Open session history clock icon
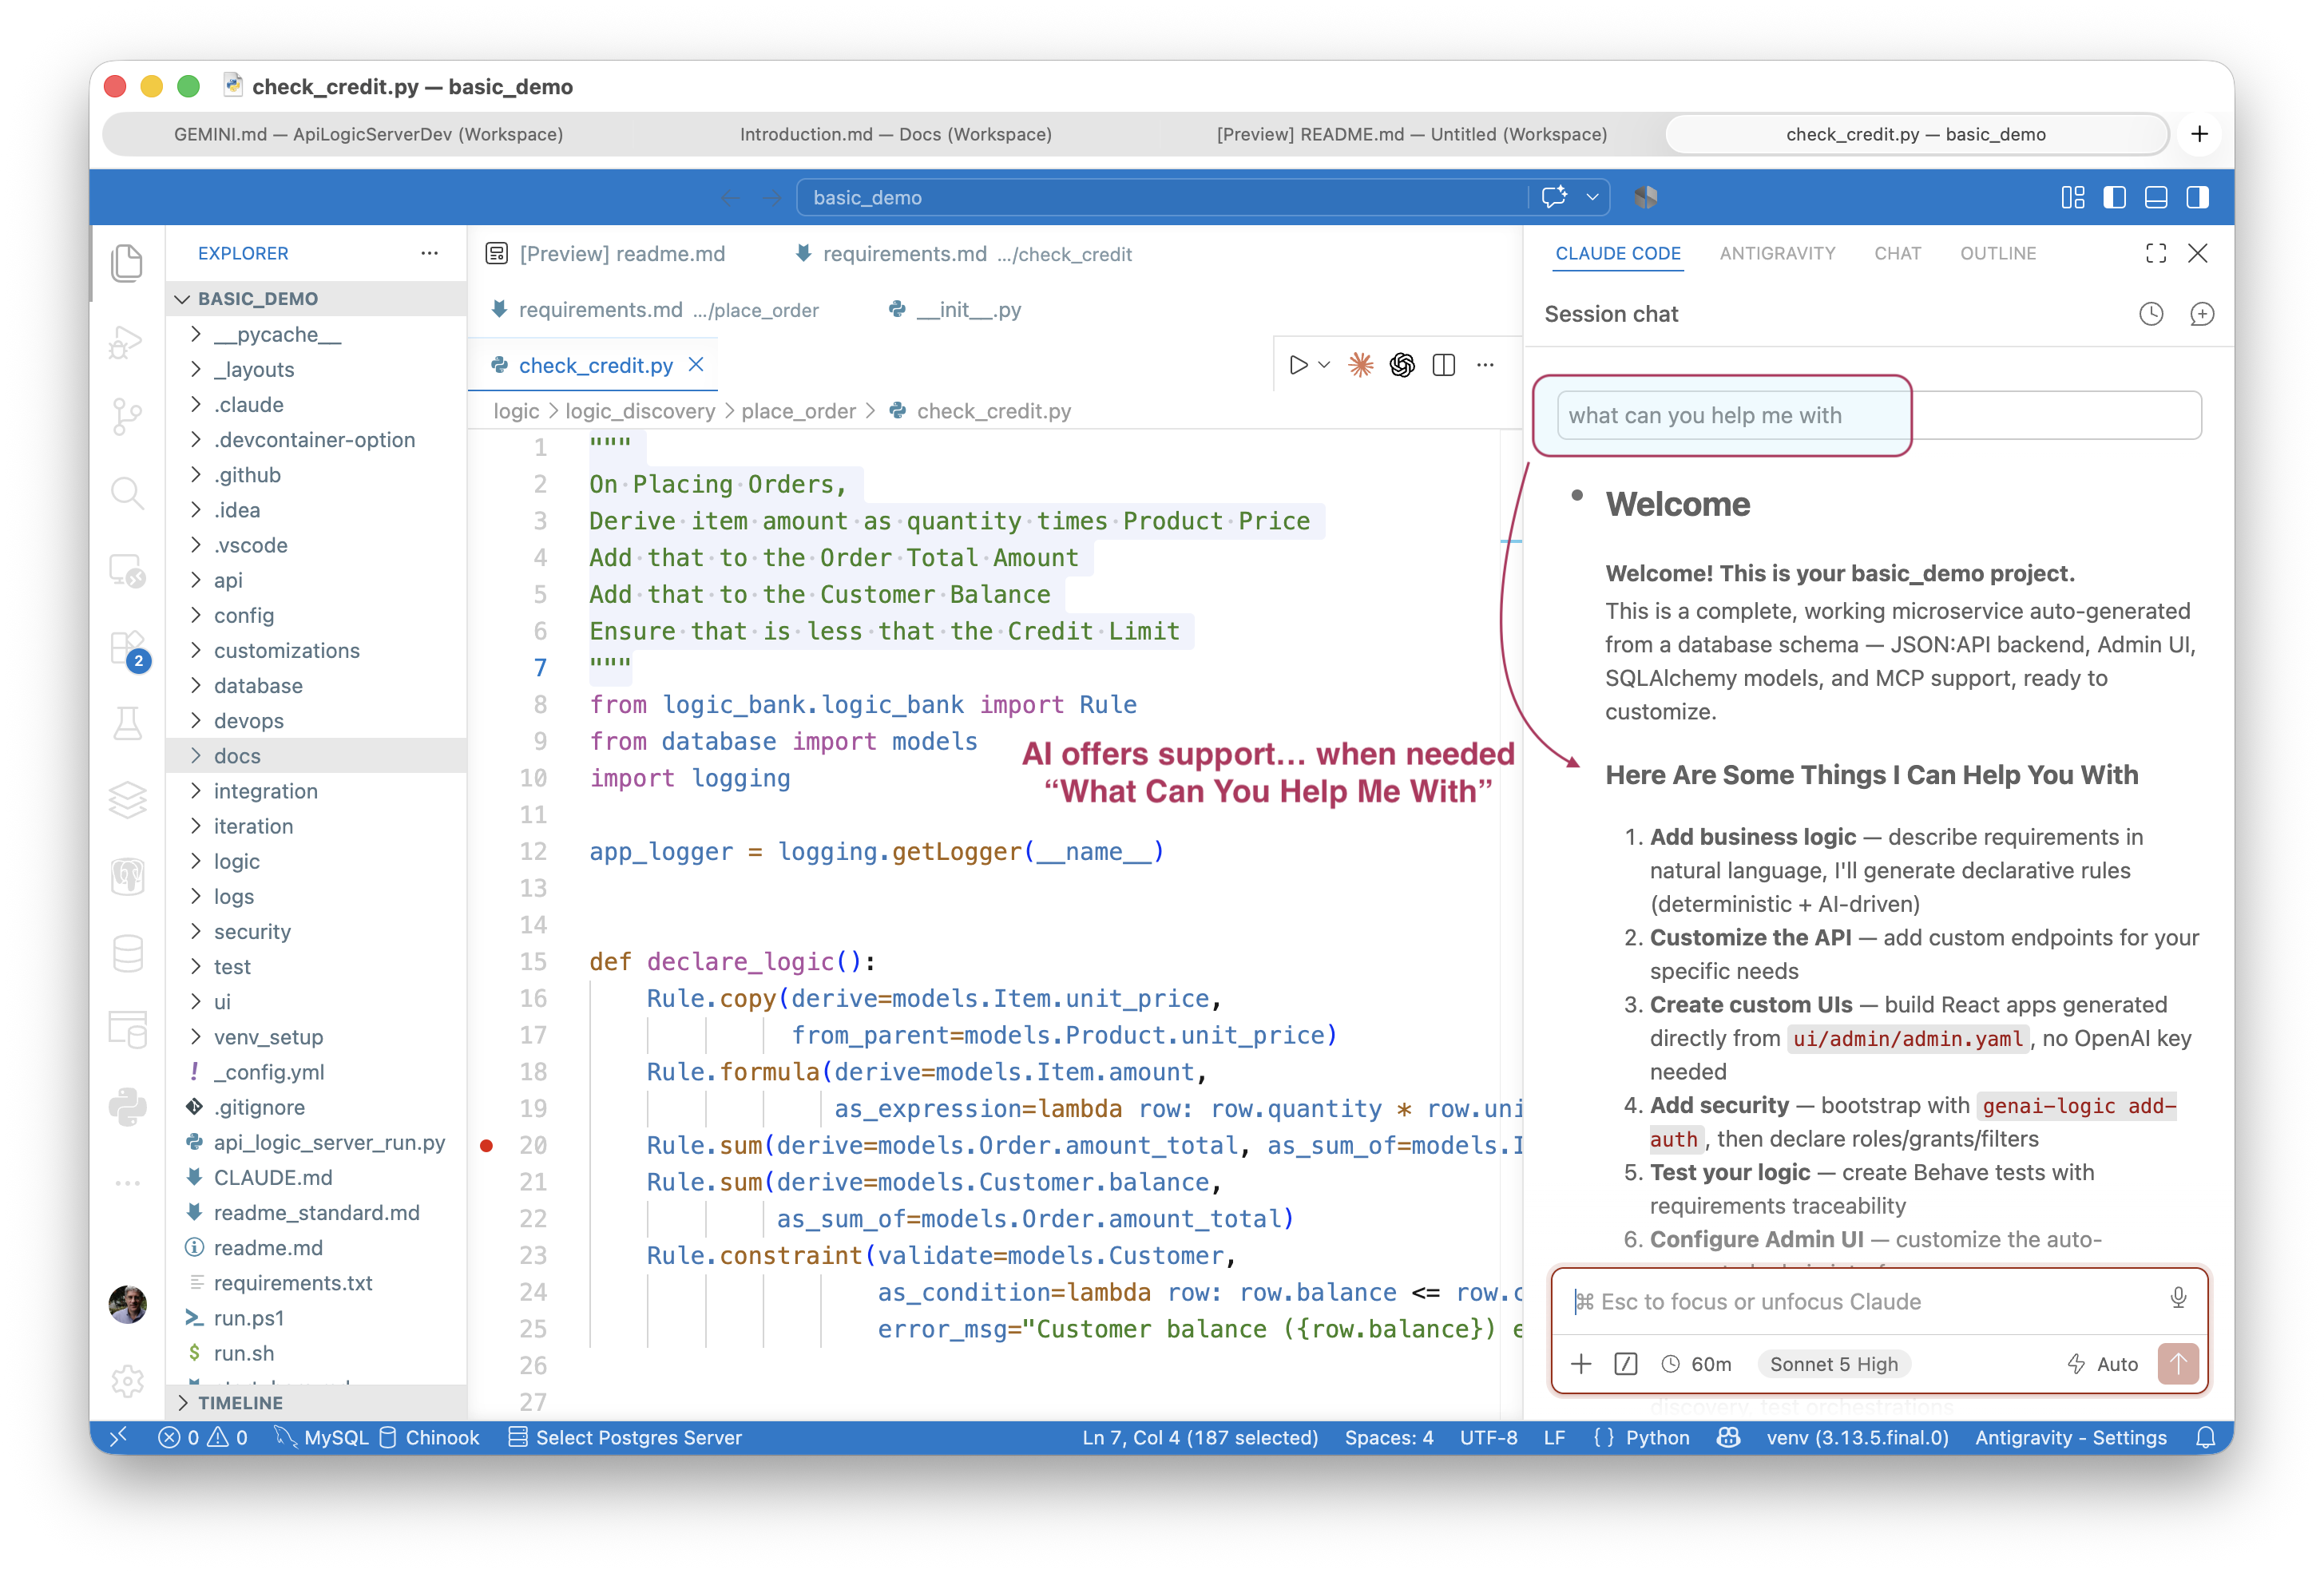 (x=2150, y=314)
